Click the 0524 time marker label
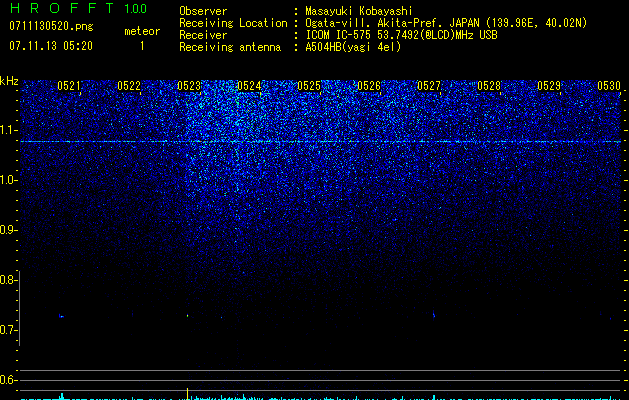This screenshot has height=400, width=629. point(249,86)
